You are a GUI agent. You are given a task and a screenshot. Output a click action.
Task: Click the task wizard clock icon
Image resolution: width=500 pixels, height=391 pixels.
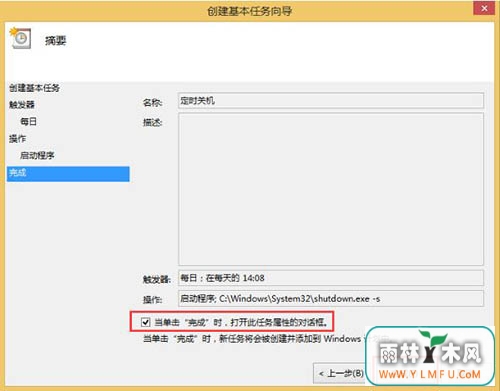coord(20,38)
